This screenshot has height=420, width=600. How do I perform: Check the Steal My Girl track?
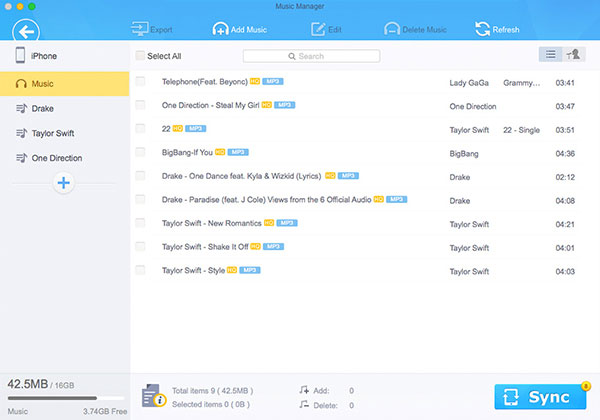[x=140, y=105]
